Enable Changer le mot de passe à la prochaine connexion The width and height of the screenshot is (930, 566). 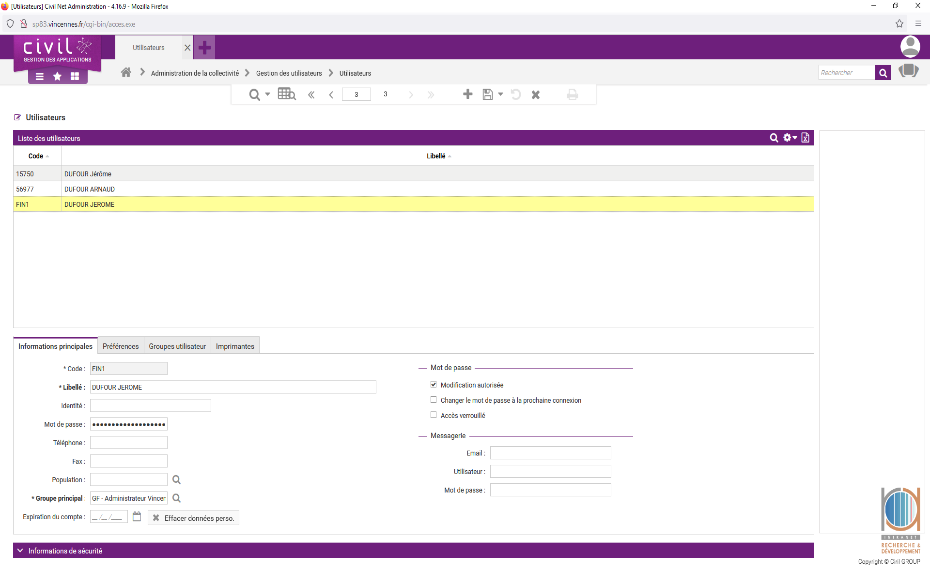tap(434, 400)
